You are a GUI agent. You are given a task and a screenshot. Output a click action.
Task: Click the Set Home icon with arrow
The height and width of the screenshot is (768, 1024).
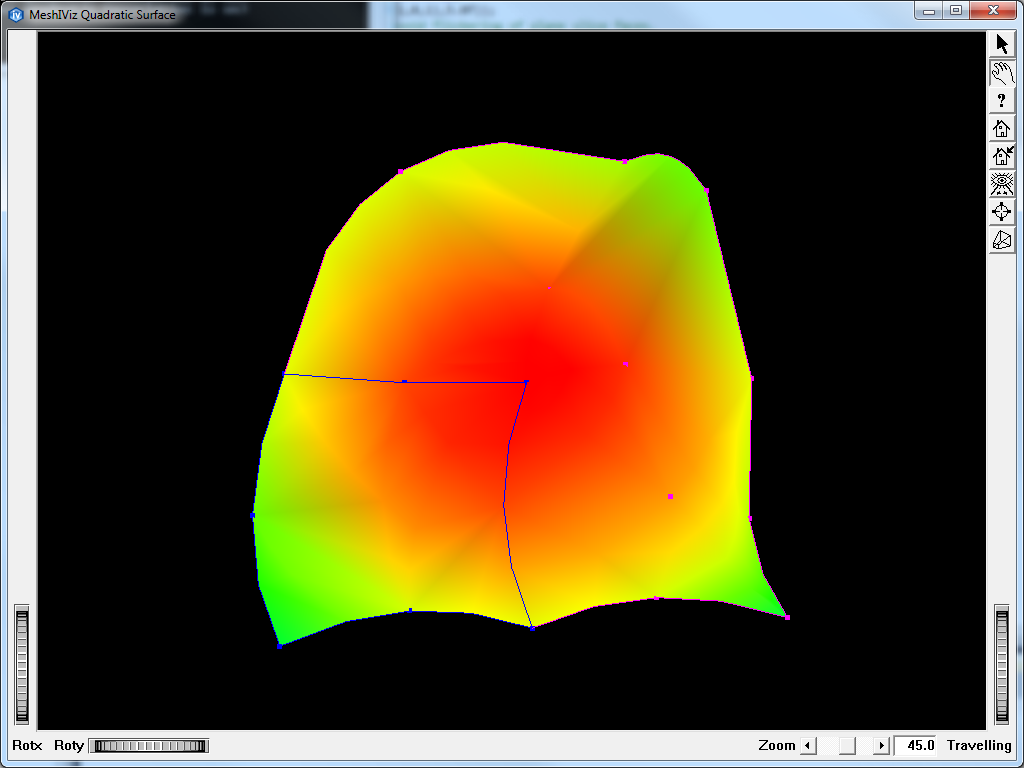pyautogui.click(x=1001, y=156)
